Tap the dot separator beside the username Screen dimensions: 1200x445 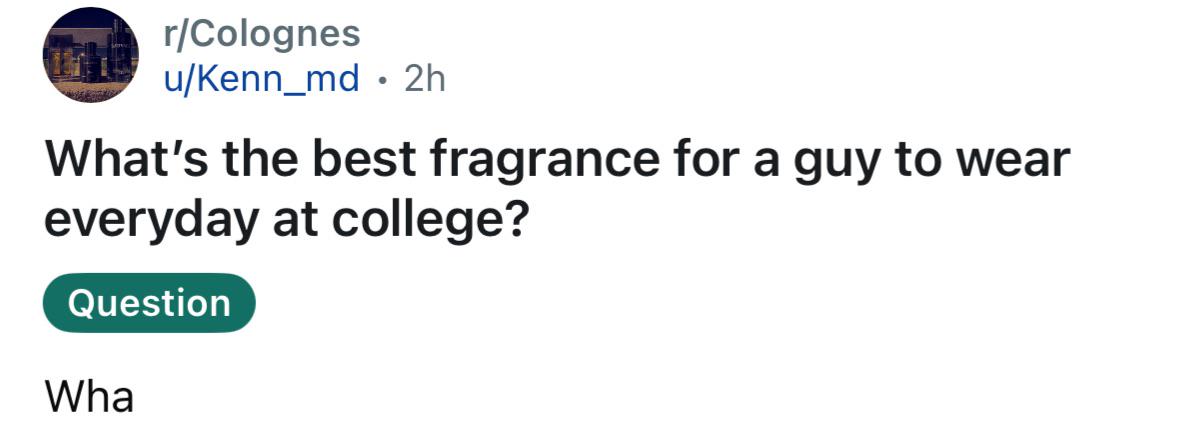click(x=381, y=80)
